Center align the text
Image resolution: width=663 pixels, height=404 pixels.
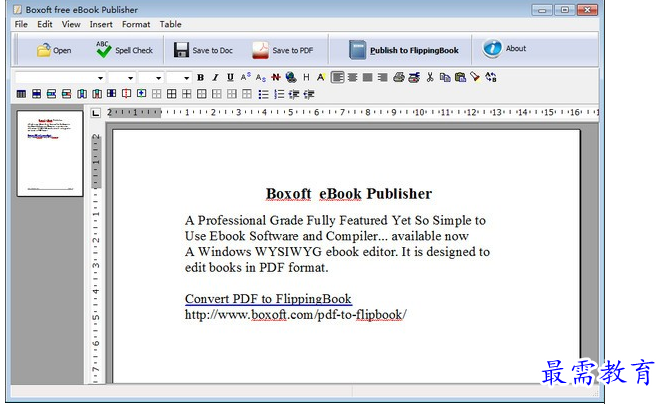[352, 77]
